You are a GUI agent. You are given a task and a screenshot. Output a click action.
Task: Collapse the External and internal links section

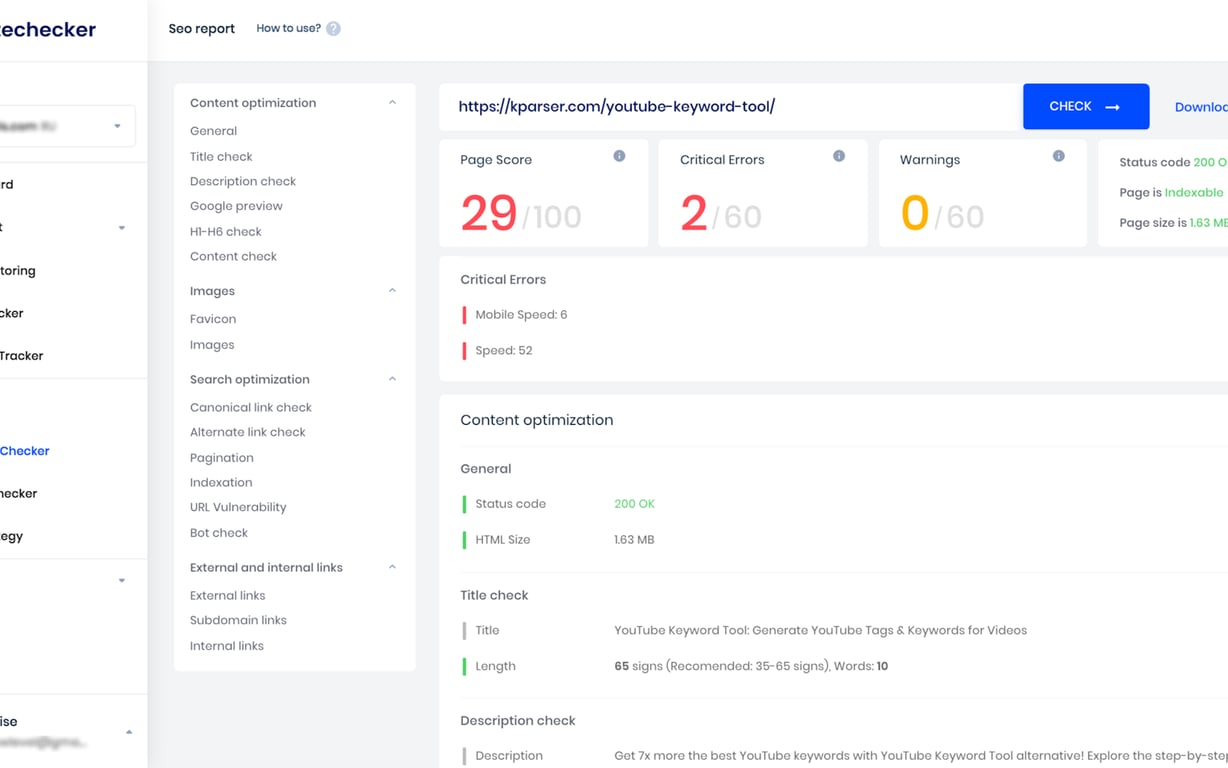[392, 567]
